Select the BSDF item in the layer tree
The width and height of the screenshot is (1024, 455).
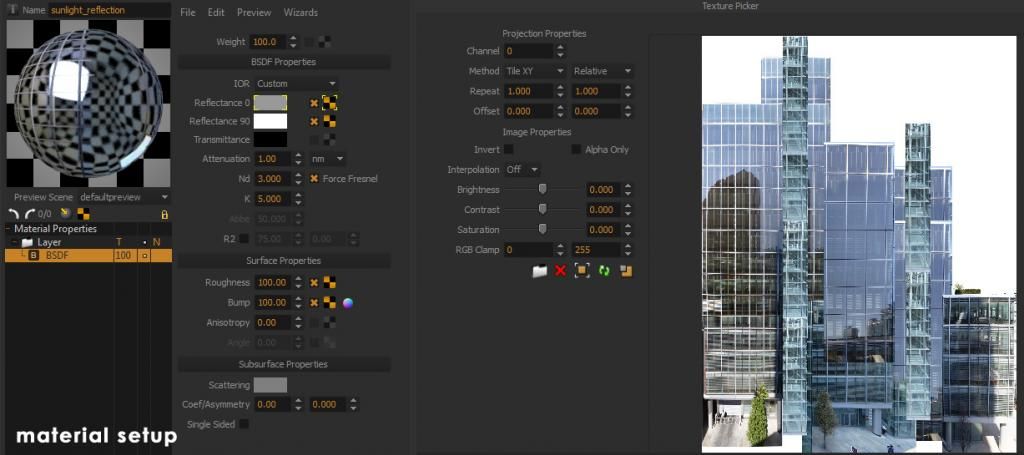(x=57, y=256)
